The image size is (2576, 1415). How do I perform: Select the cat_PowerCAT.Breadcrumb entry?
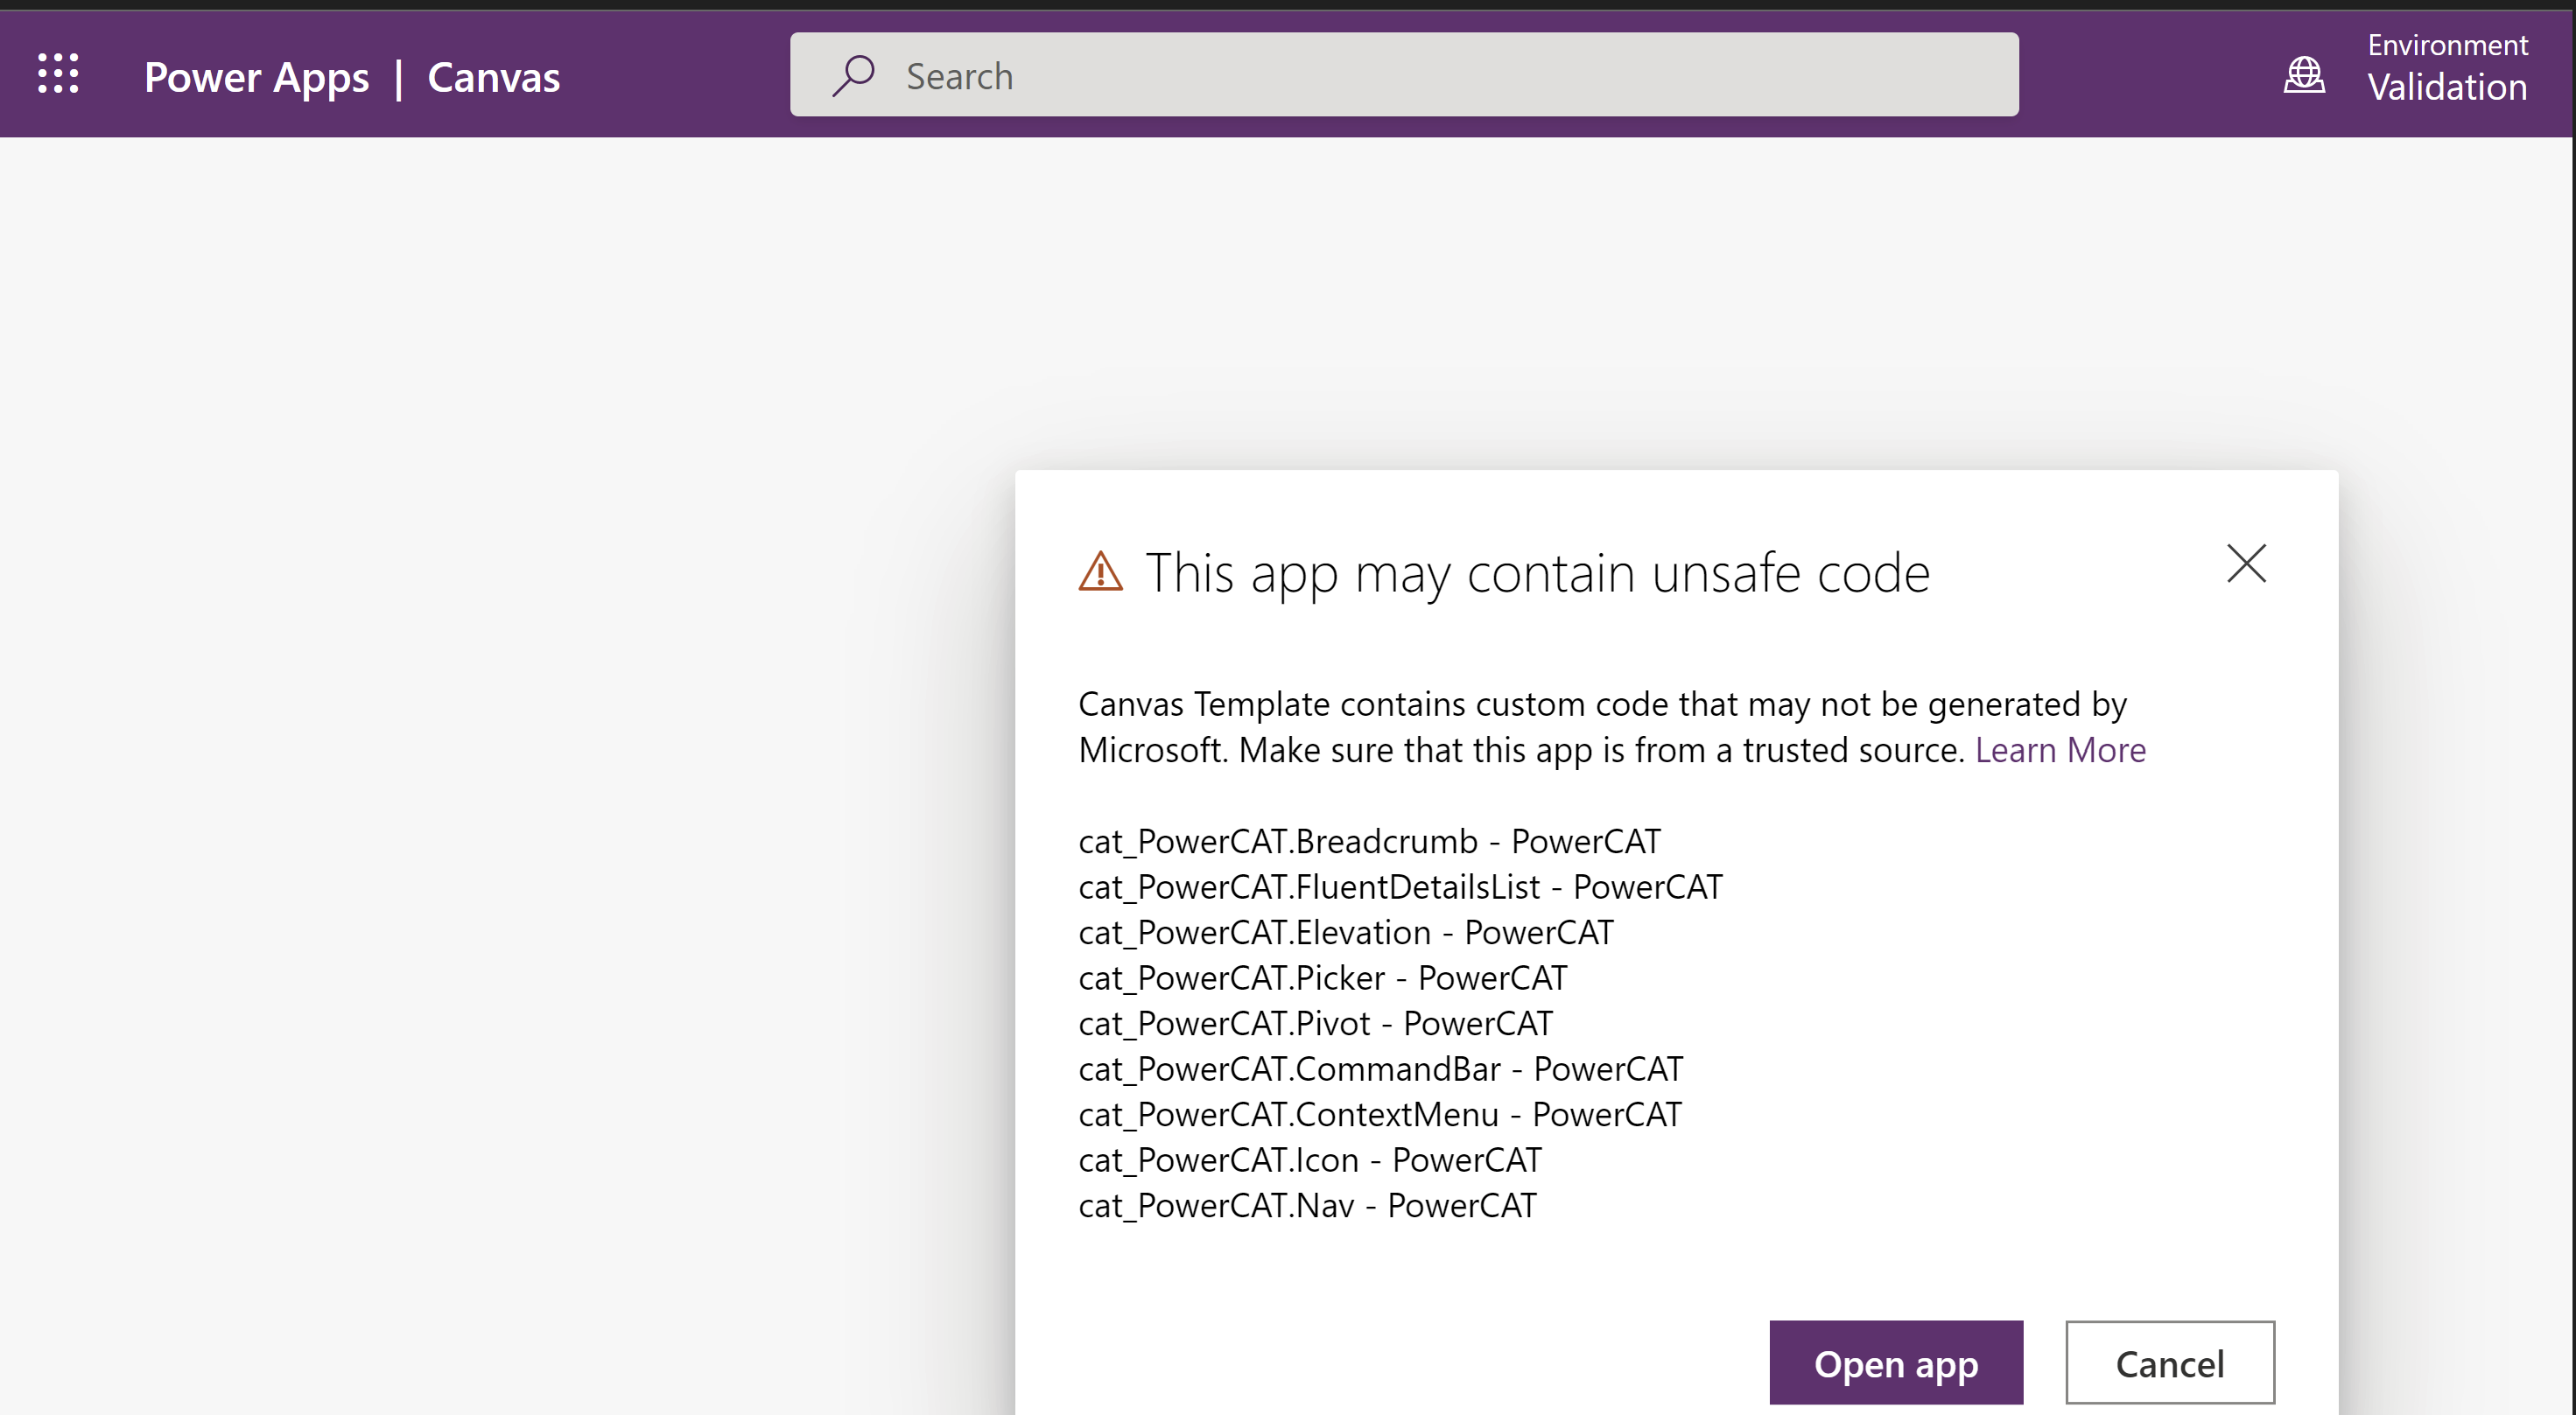1368,841
